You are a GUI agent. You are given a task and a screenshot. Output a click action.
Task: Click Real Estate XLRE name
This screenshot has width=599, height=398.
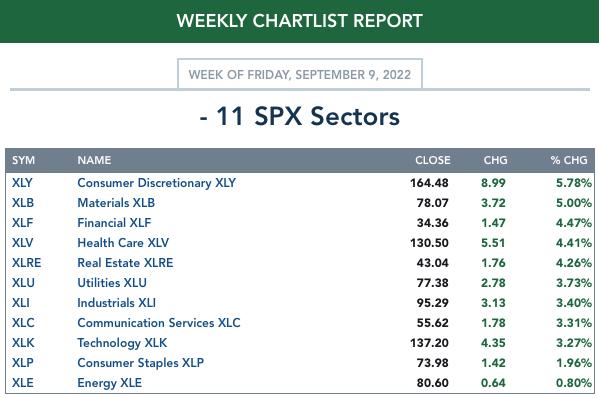pyautogui.click(x=125, y=263)
